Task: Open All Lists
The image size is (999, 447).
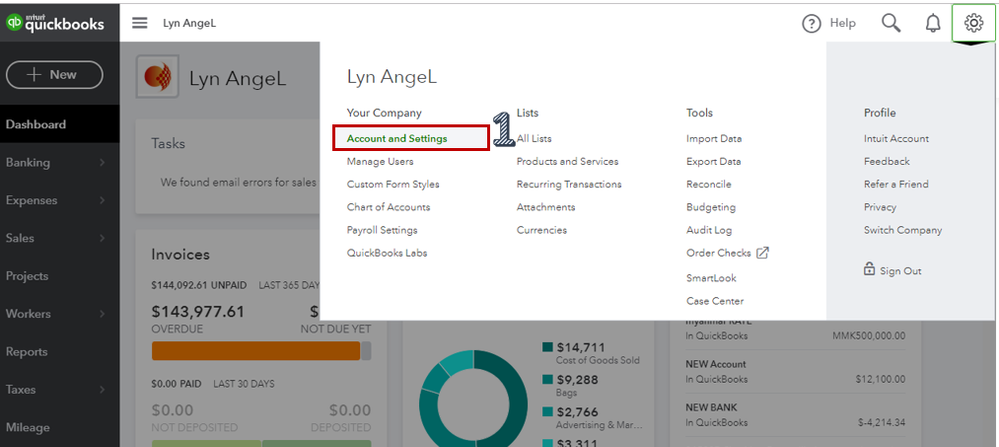Action: pyautogui.click(x=534, y=138)
